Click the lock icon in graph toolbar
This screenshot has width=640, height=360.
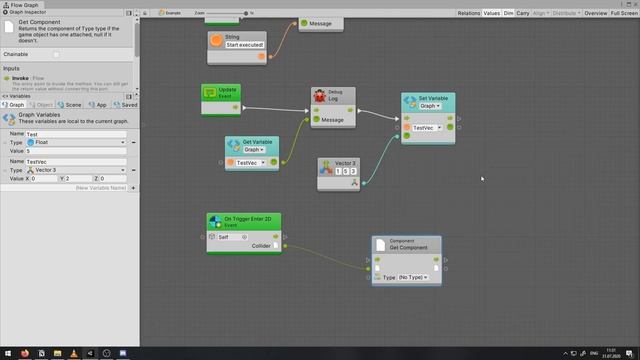pos(145,13)
